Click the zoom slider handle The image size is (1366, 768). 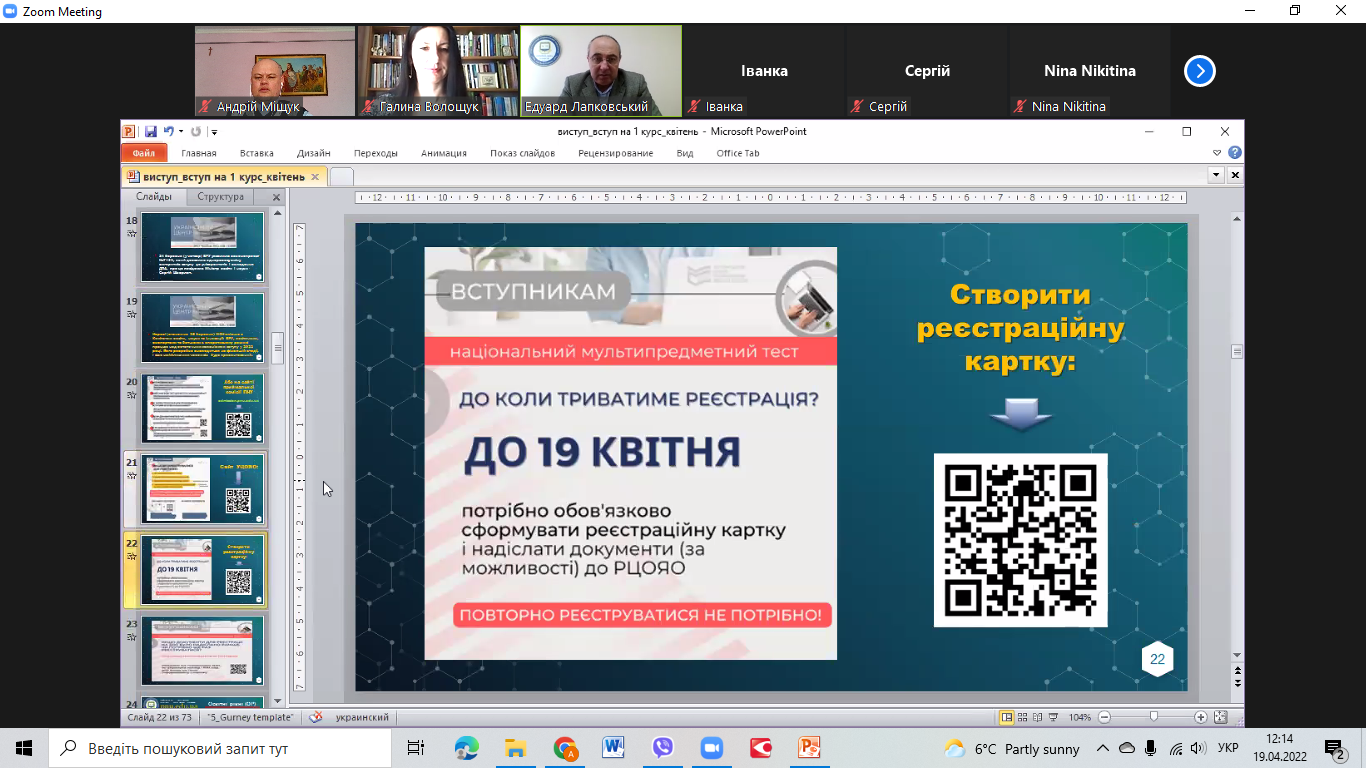[1153, 718]
